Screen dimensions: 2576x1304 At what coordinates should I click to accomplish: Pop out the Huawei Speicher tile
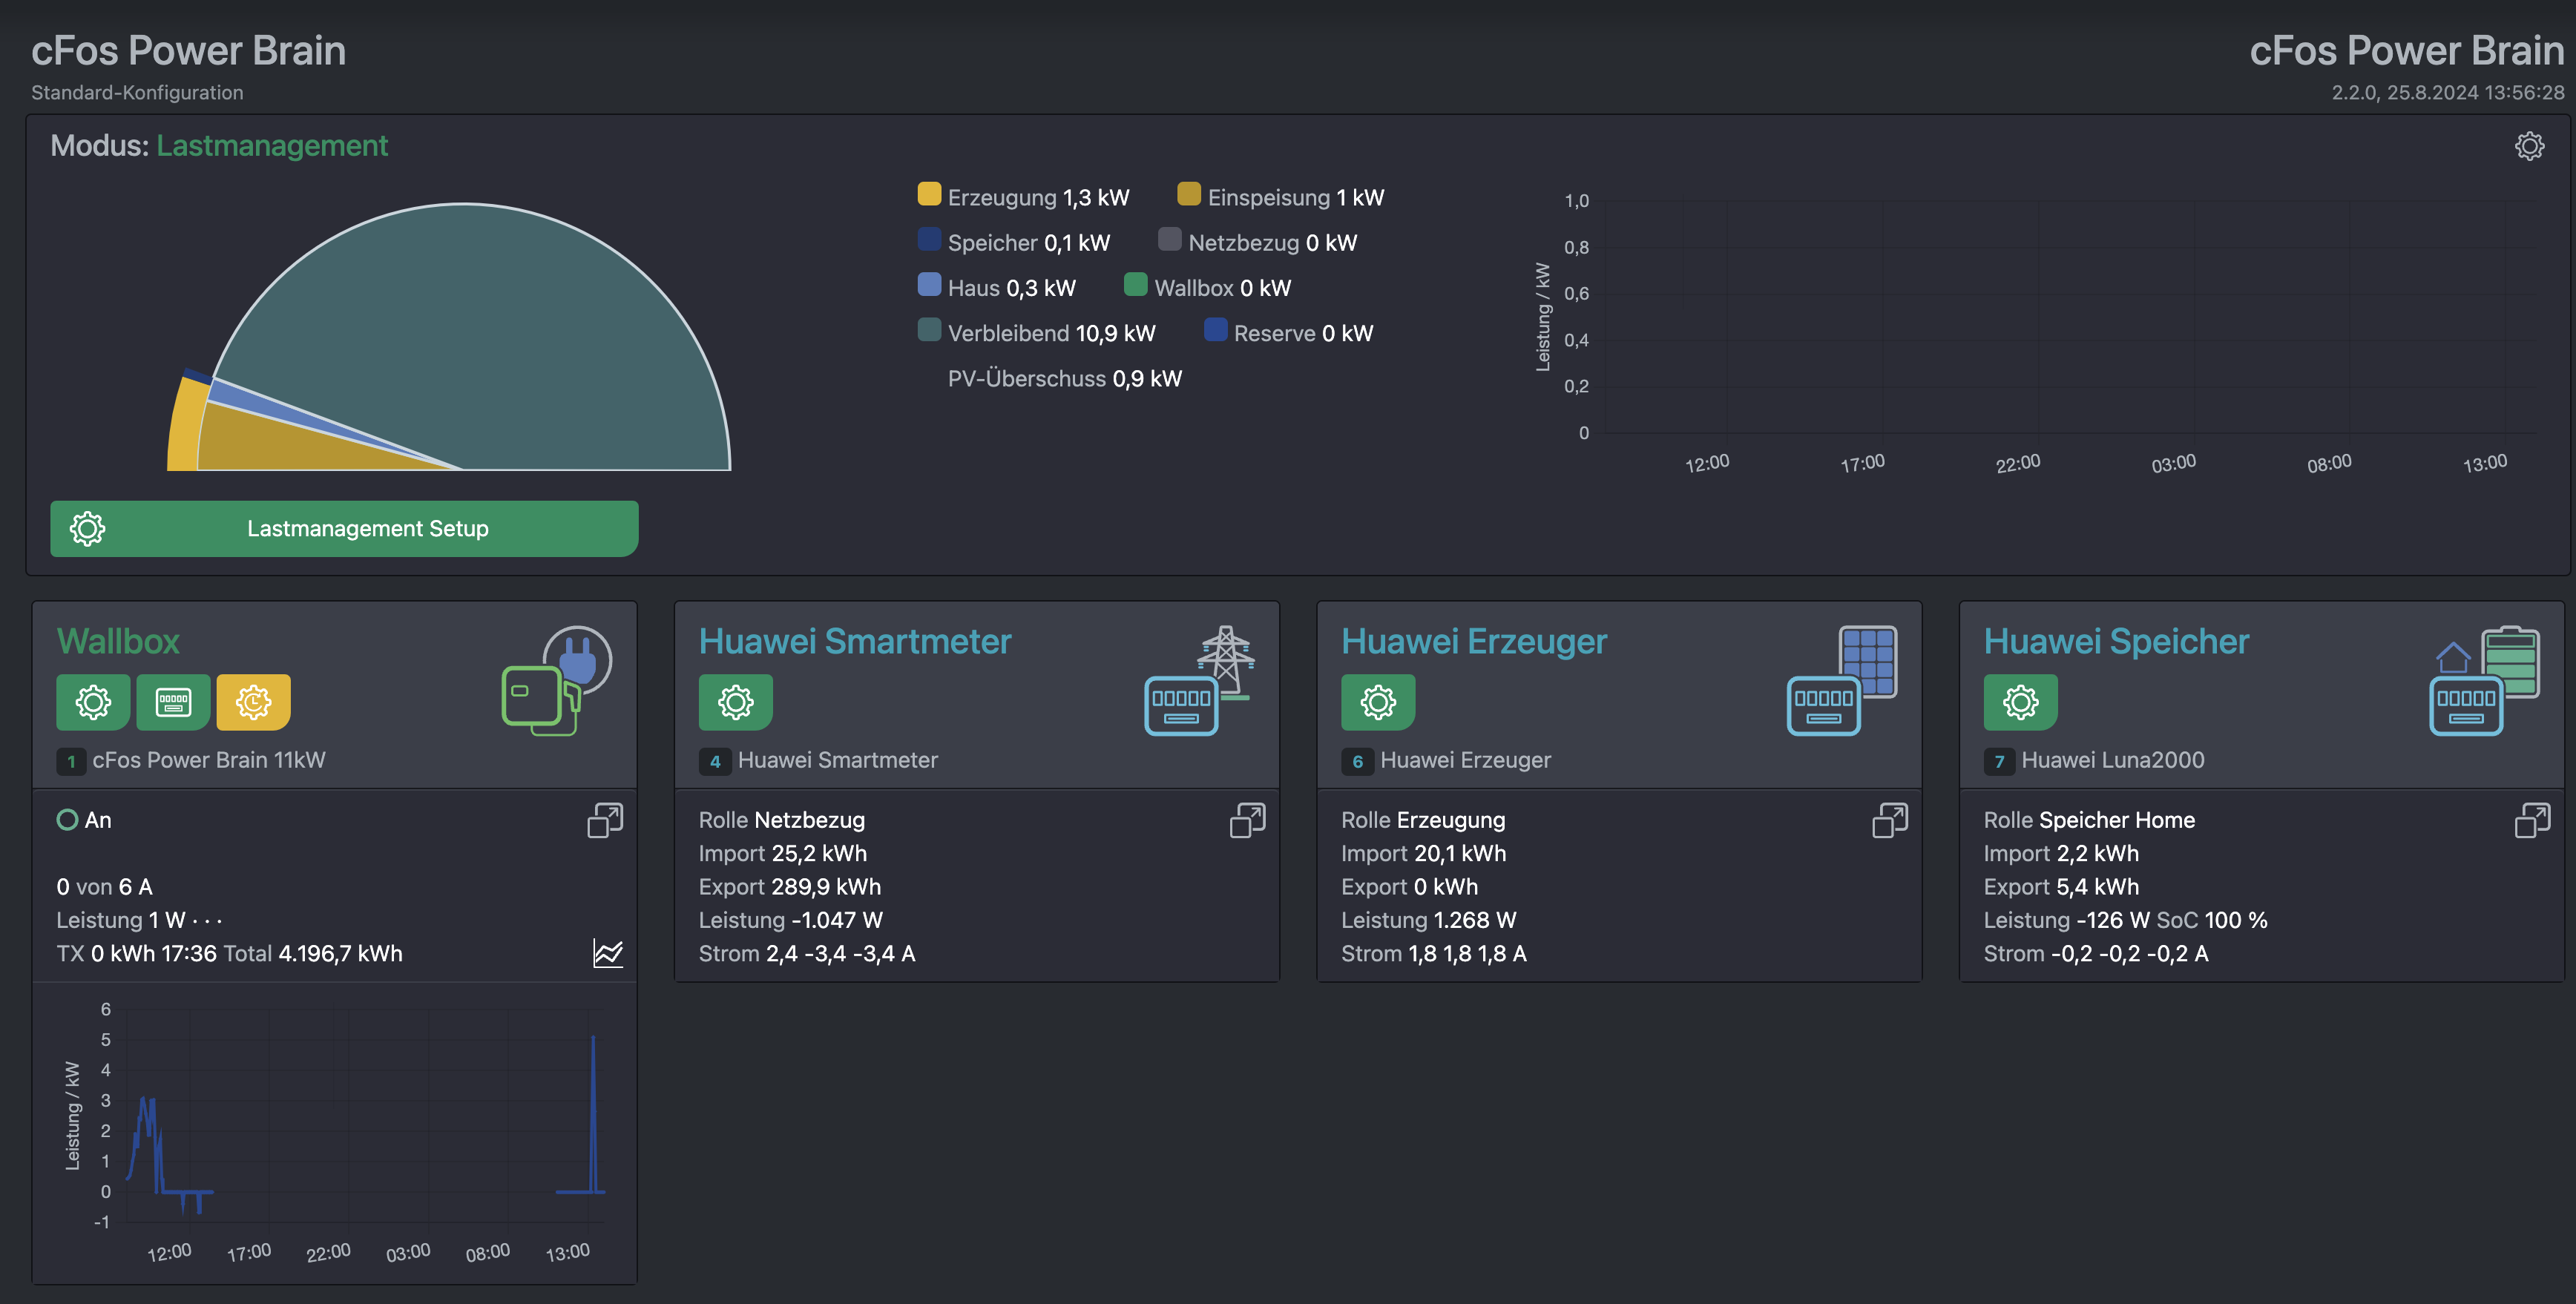click(x=2532, y=820)
